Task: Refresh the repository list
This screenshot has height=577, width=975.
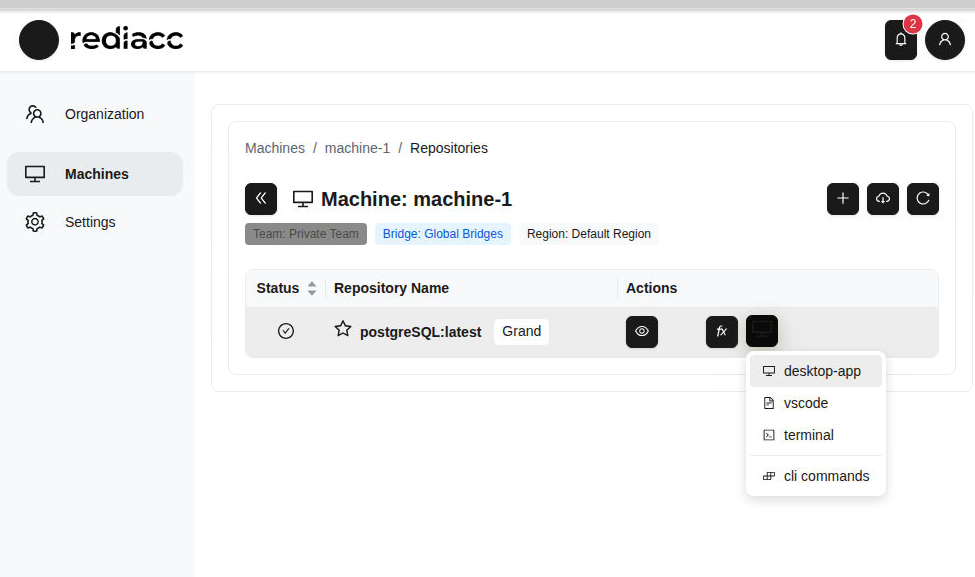Action: pos(922,199)
